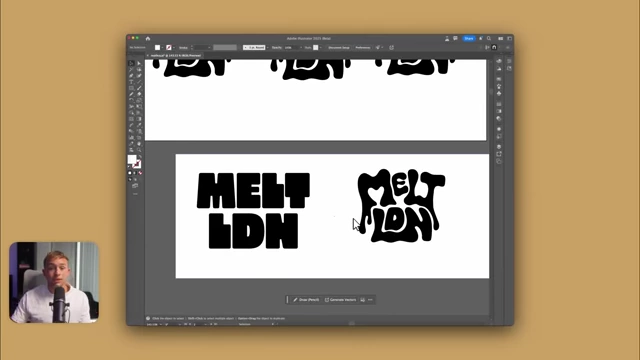
Task: Go to the Home screen icon
Action: [x=148, y=38]
